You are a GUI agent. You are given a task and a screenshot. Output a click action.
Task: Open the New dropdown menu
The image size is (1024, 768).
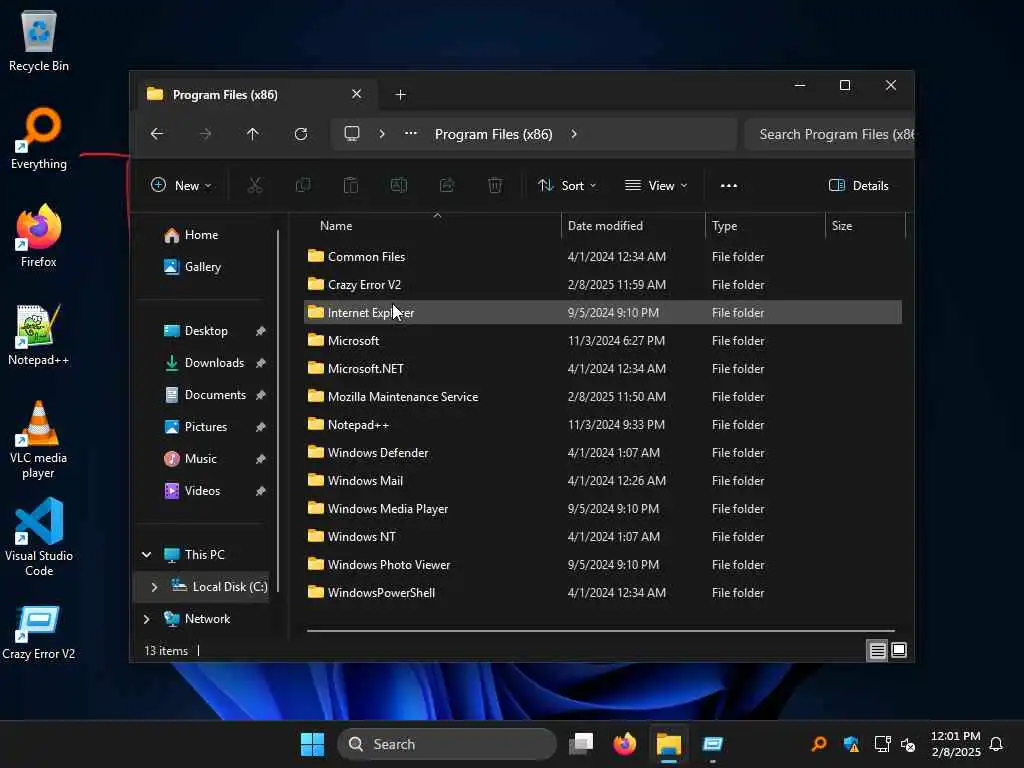point(181,185)
